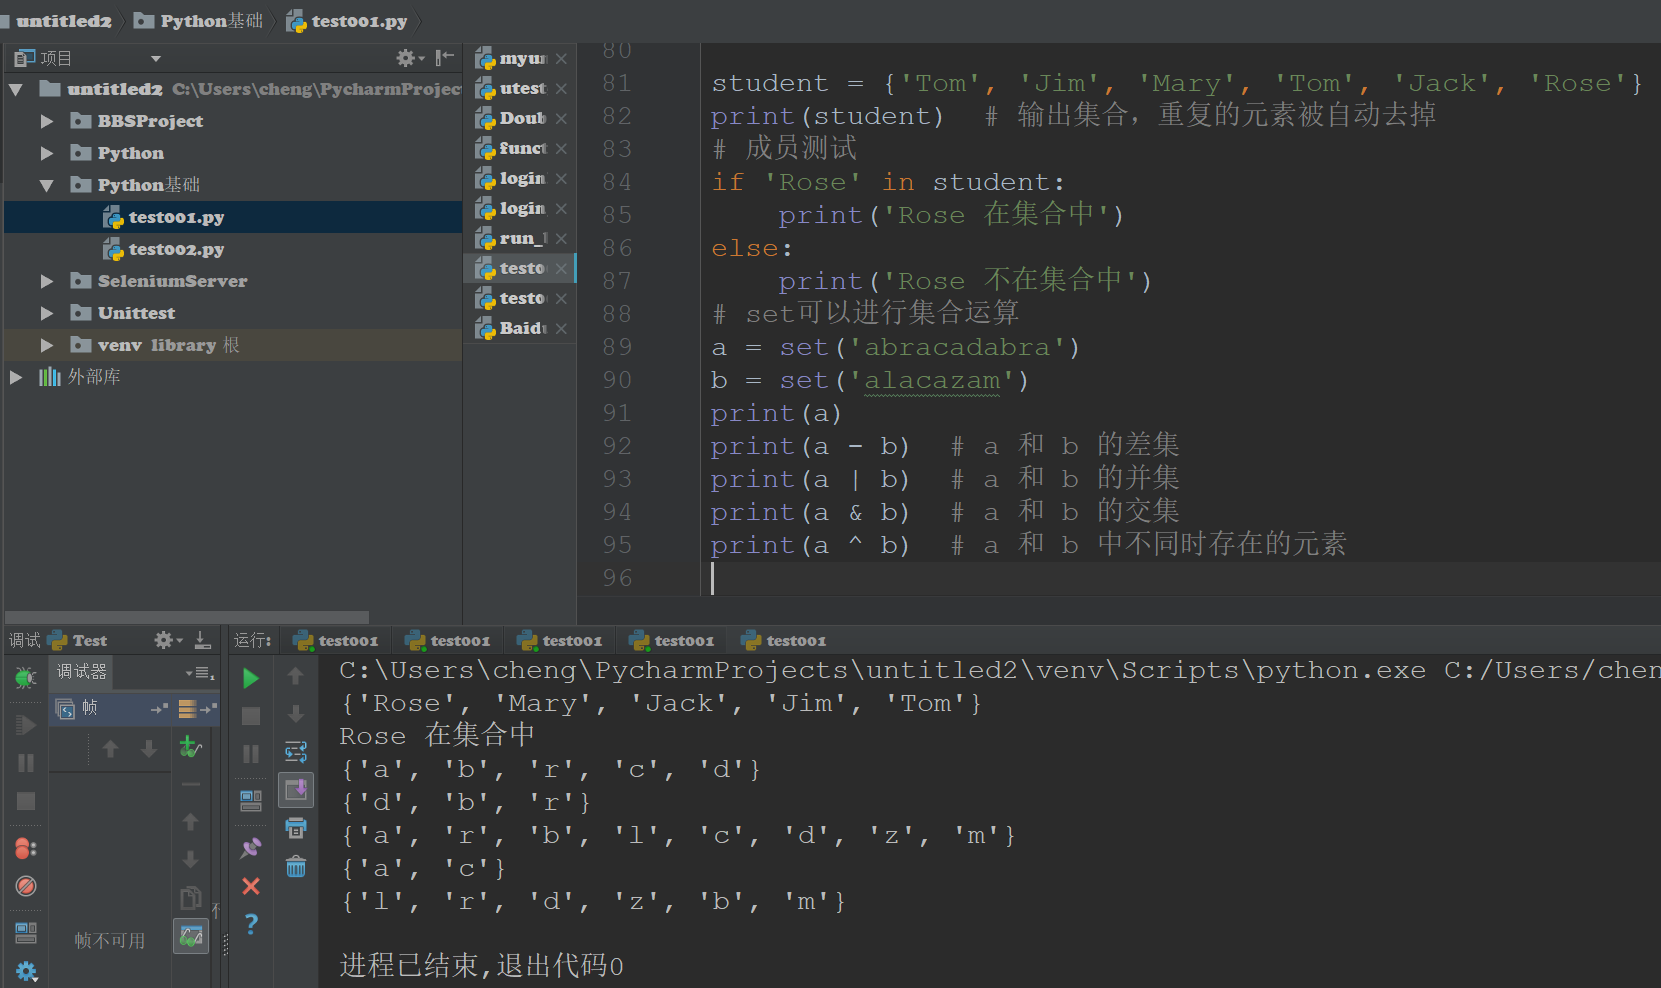Open the blue gear settings in Debug sidebar

(x=26, y=971)
